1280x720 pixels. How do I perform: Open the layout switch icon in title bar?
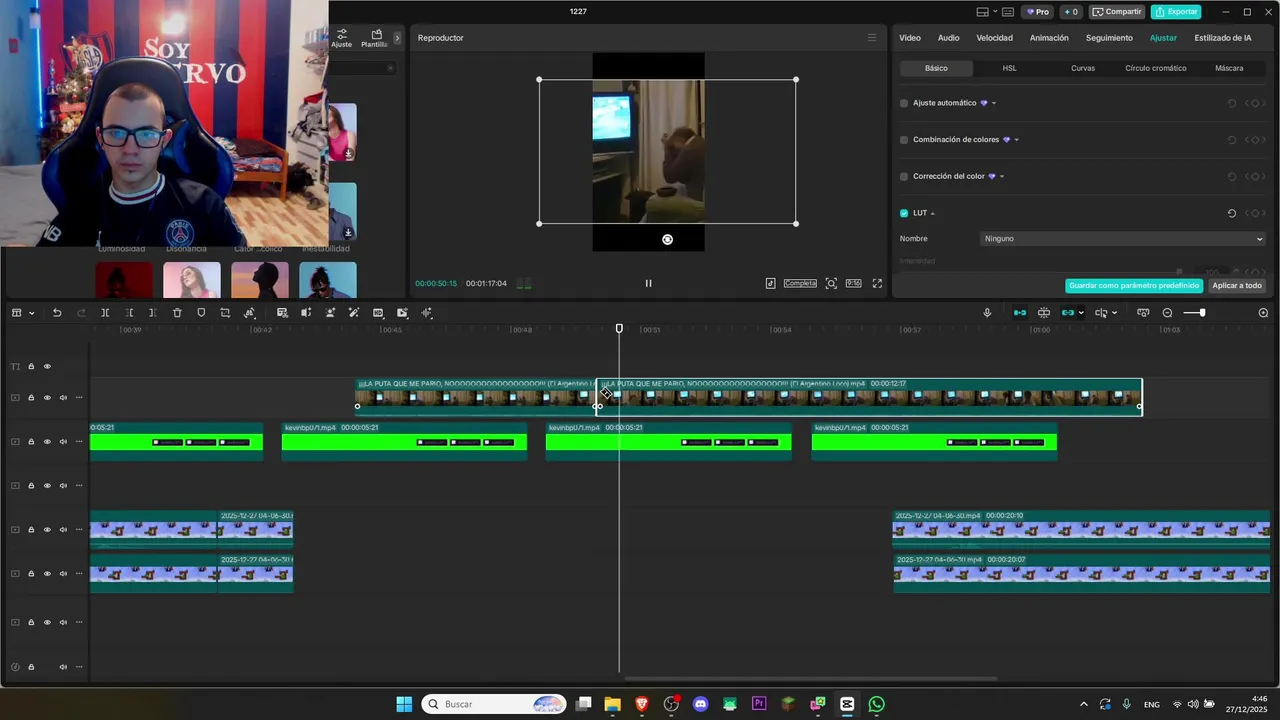pos(982,12)
